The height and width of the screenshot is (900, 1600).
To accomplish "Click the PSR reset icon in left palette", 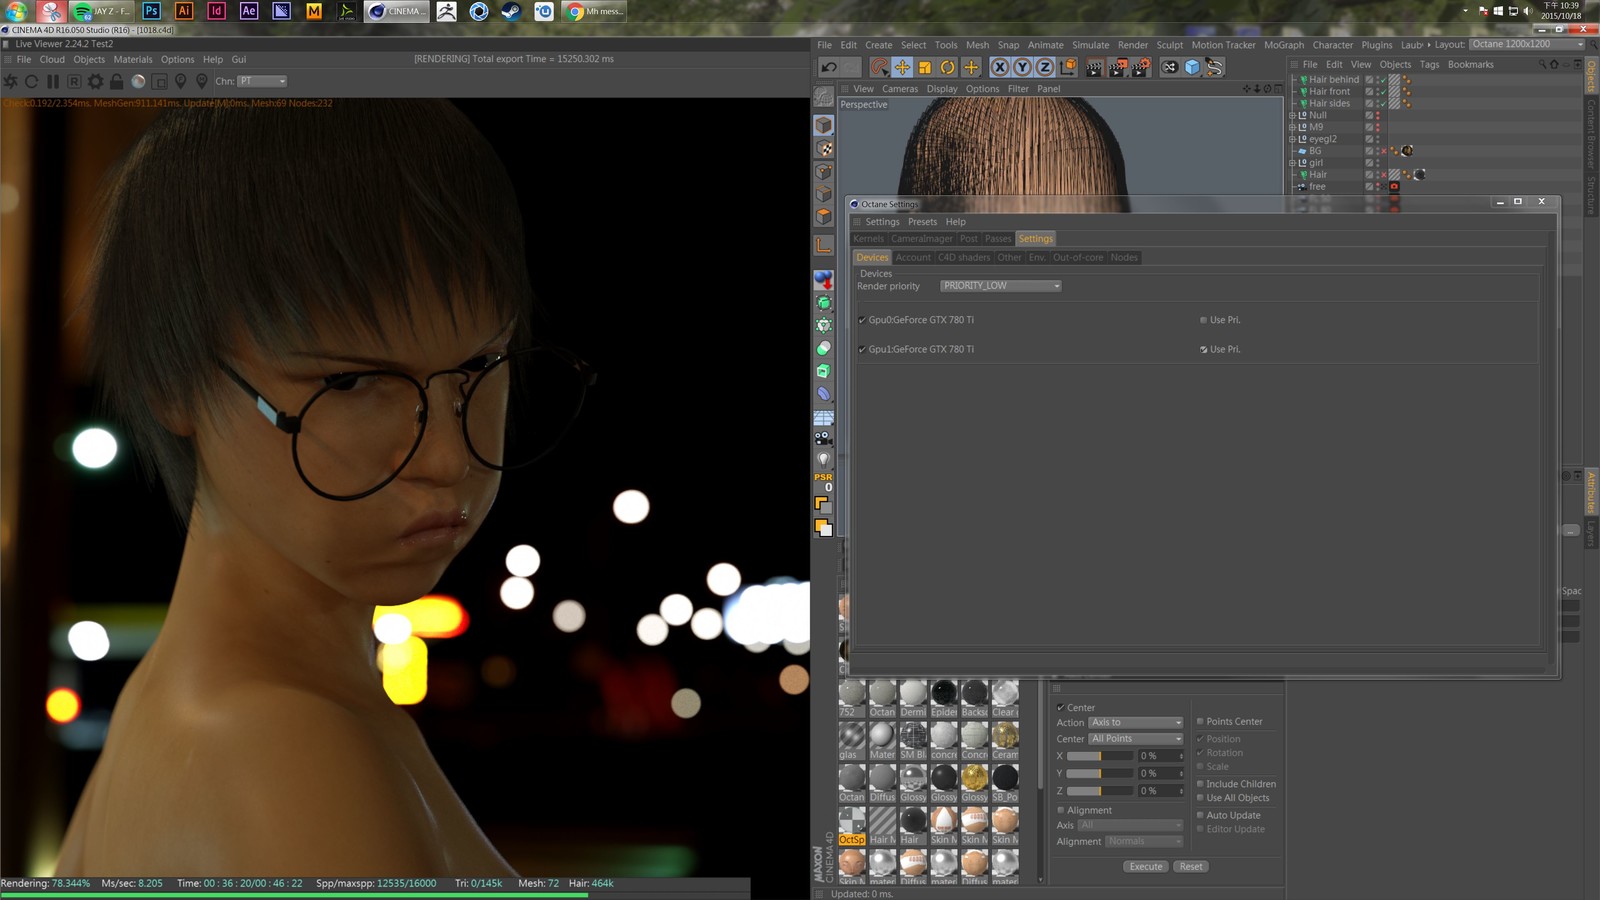I will tap(823, 481).
